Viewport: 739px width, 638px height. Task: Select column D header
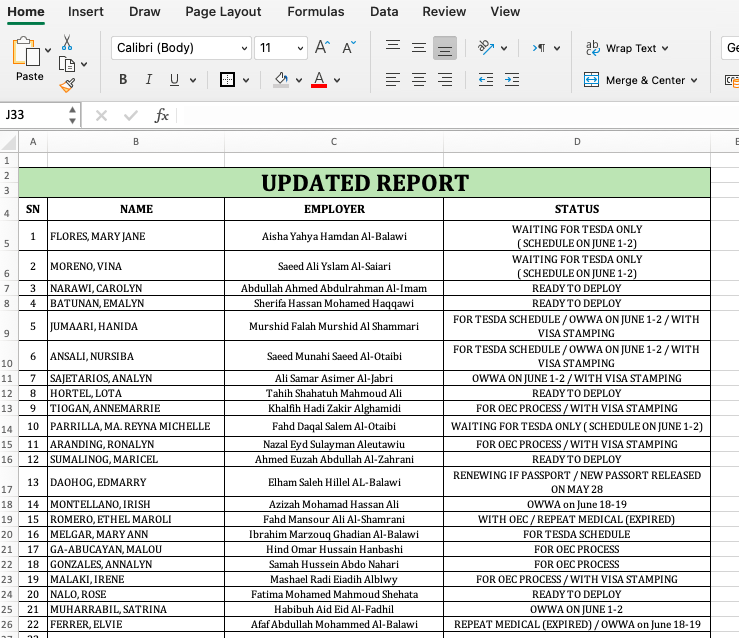coord(577,142)
